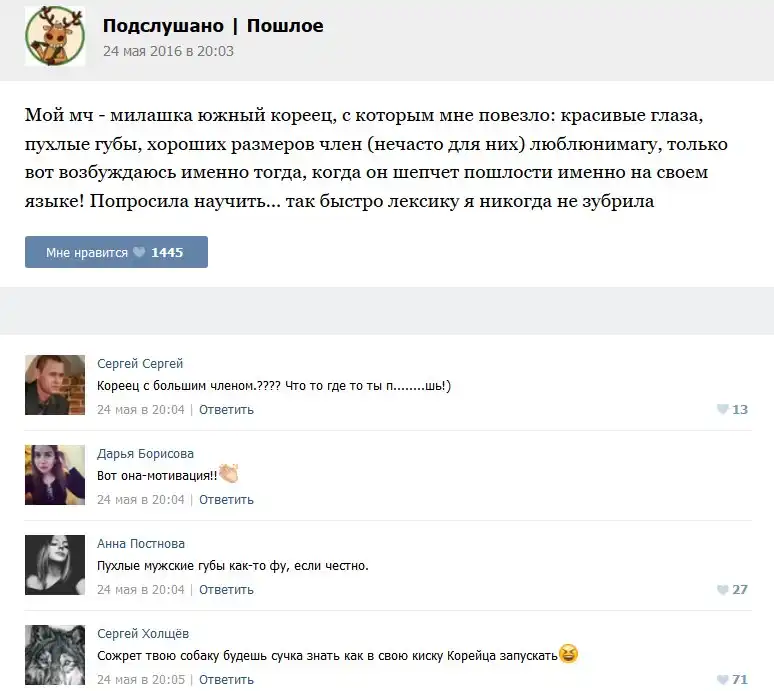774x691 pixels.
Task: Open Анна Постнова's name link
Action: click(141, 543)
